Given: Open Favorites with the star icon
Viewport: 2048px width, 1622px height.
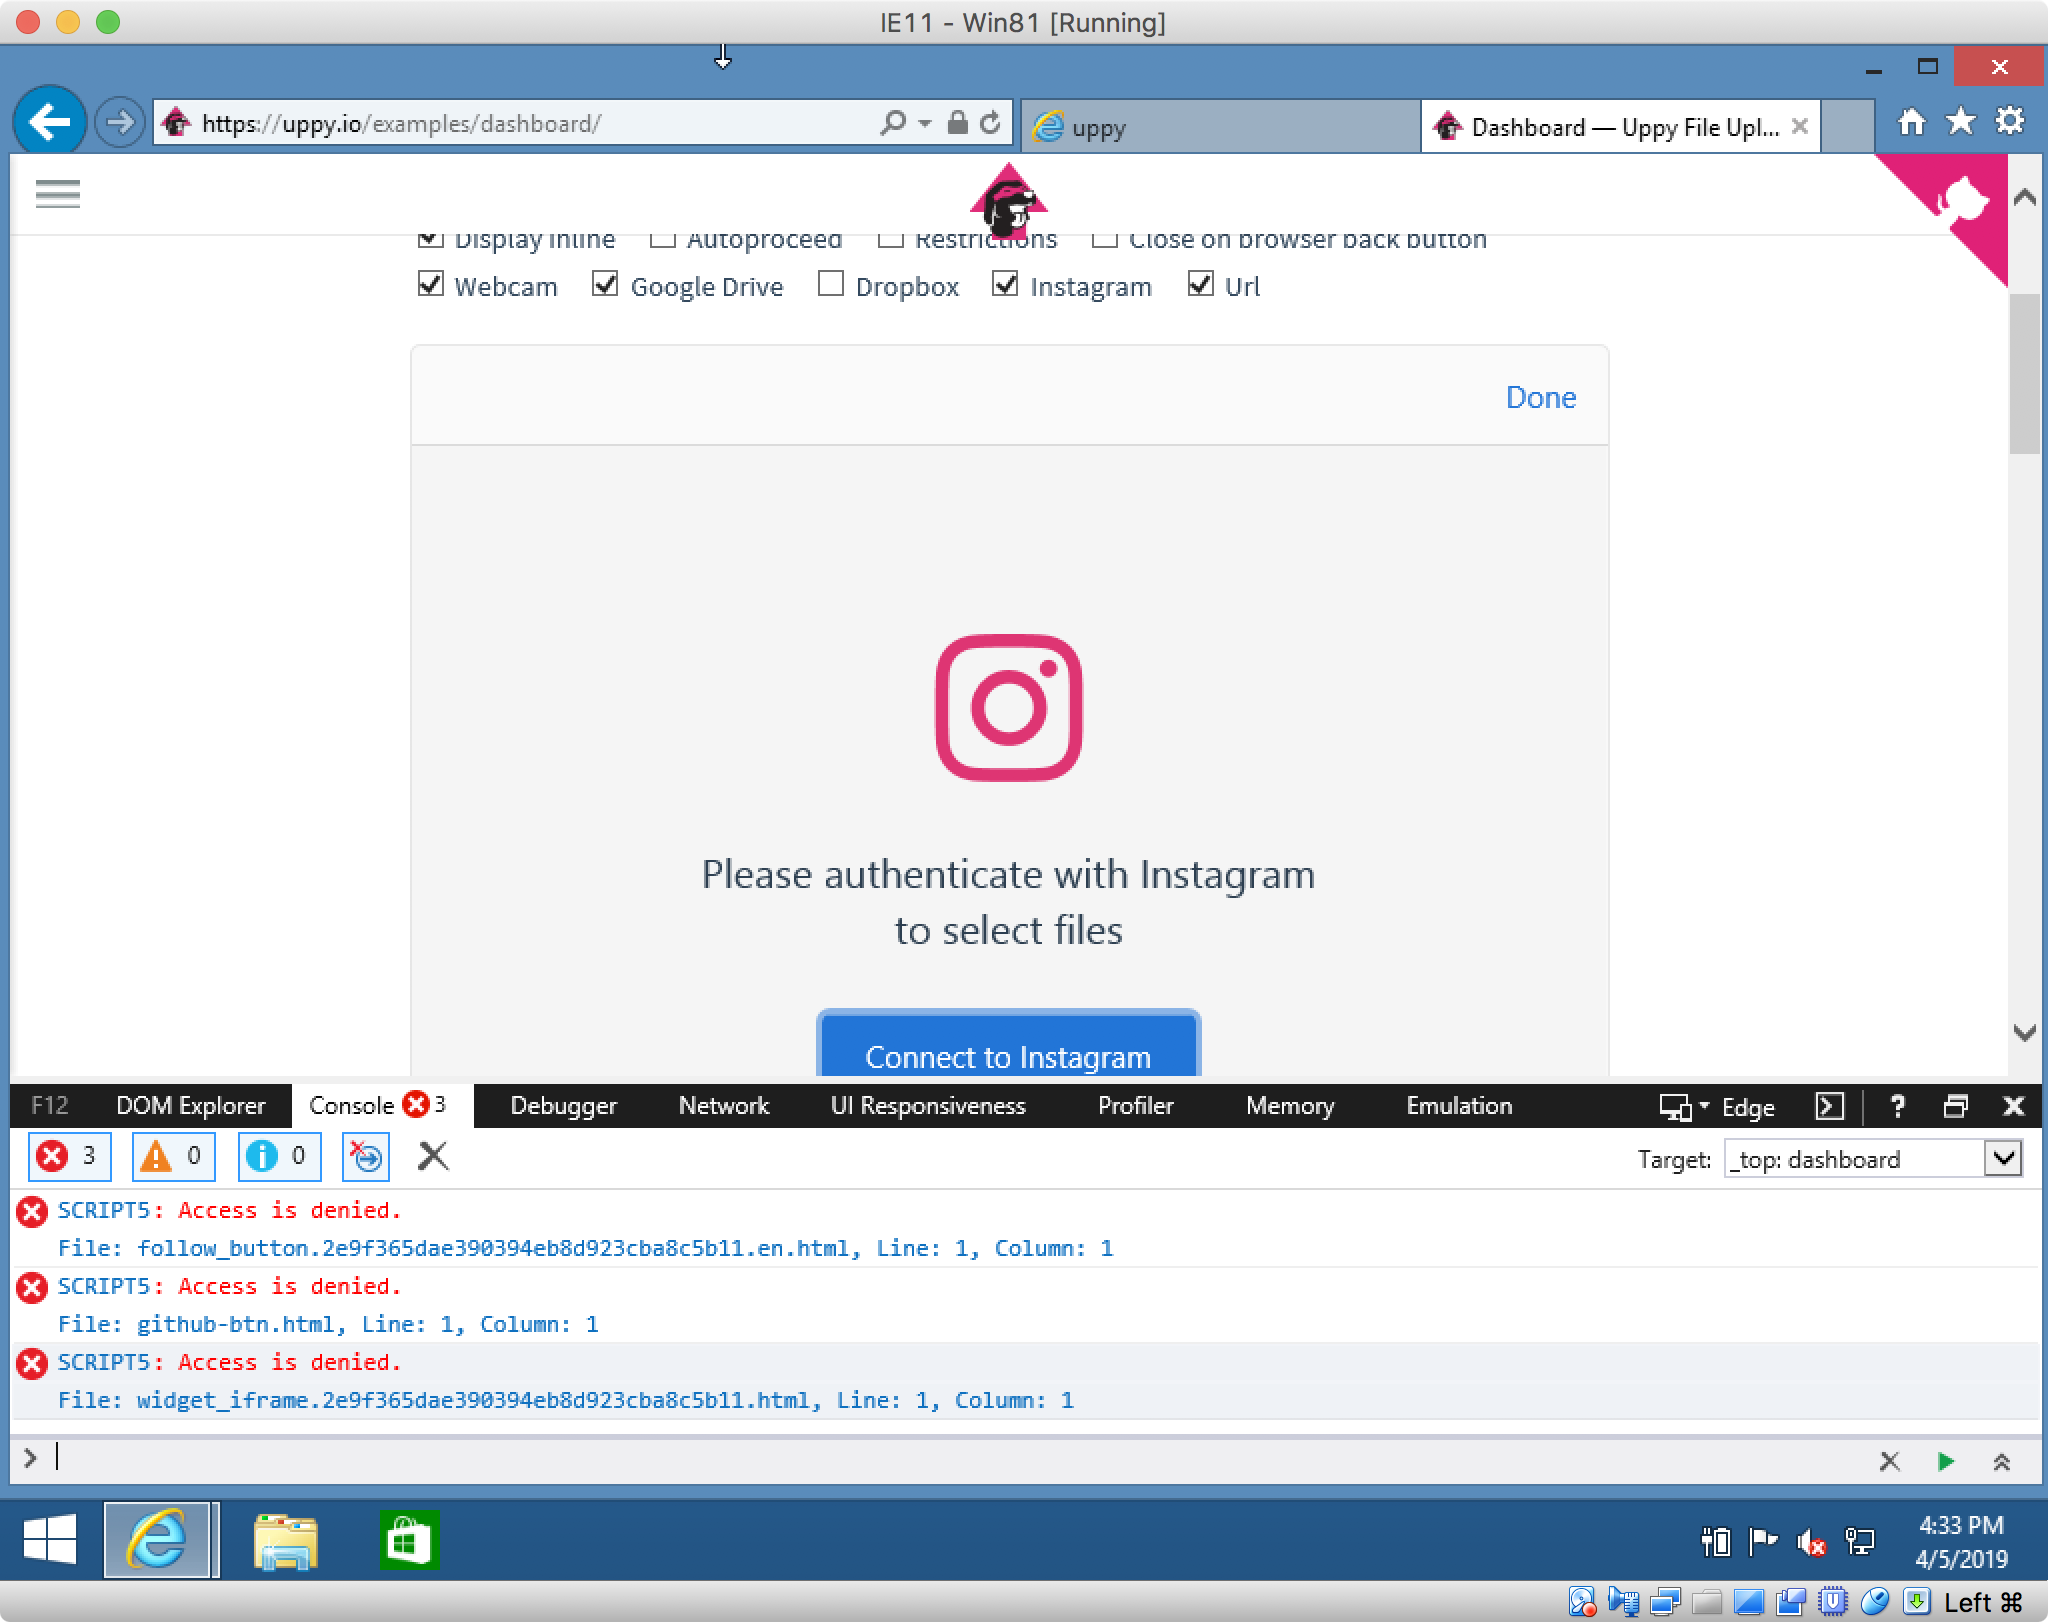Looking at the screenshot, I should [1960, 122].
